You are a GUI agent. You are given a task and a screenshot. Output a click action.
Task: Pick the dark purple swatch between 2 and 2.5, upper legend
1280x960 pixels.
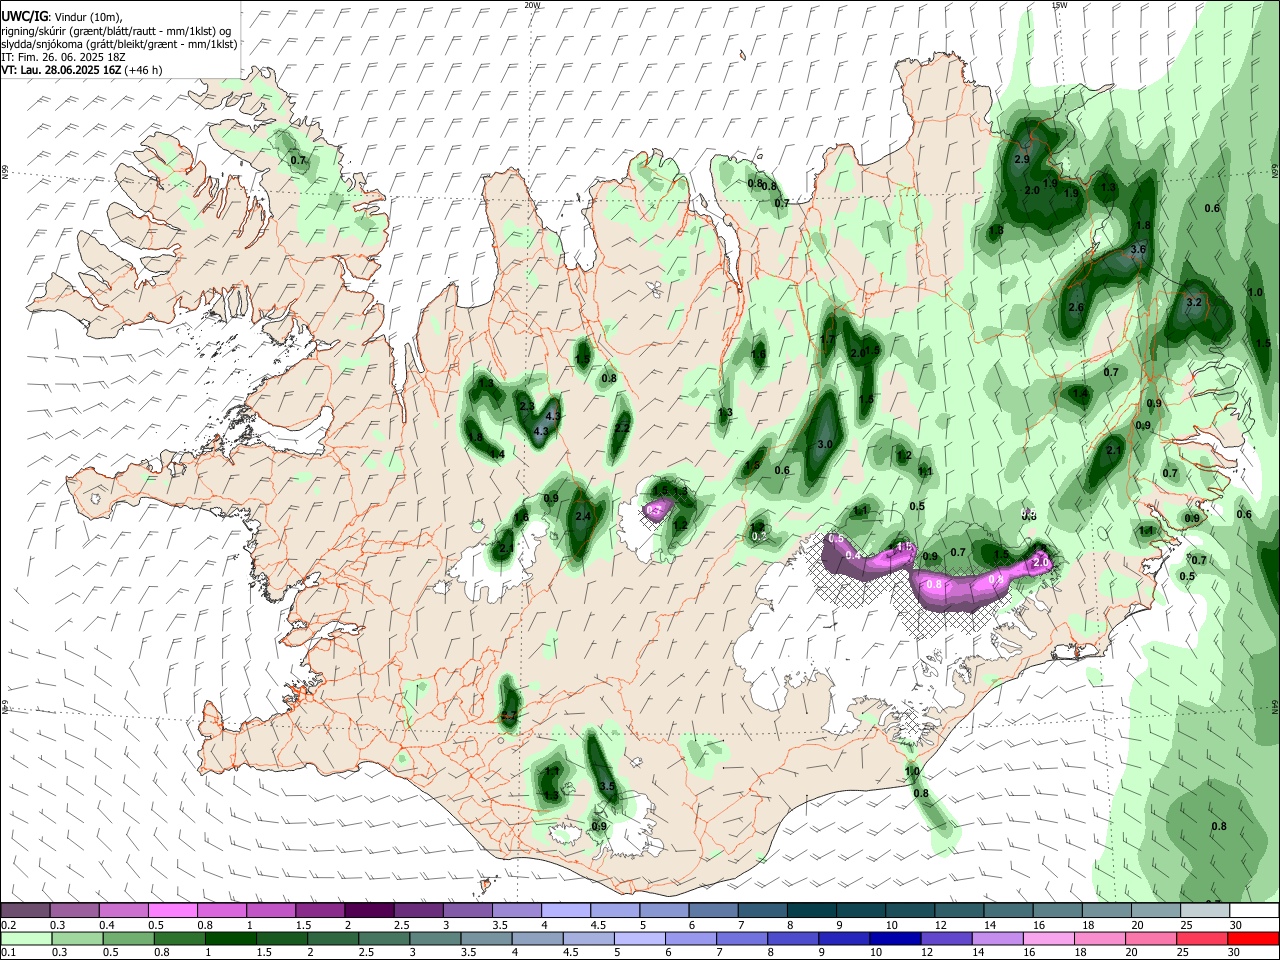(369, 911)
